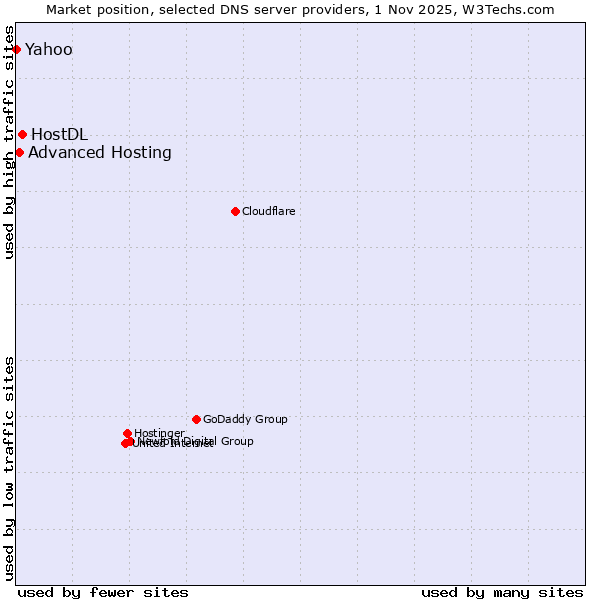Click the Yahoo text label
The height and width of the screenshot is (600, 600).
48,49
